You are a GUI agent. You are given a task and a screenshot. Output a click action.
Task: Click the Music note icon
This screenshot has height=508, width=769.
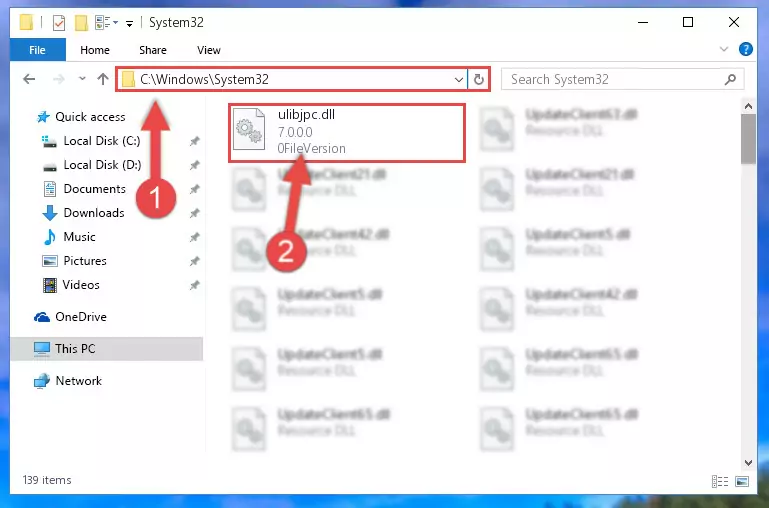(50, 237)
